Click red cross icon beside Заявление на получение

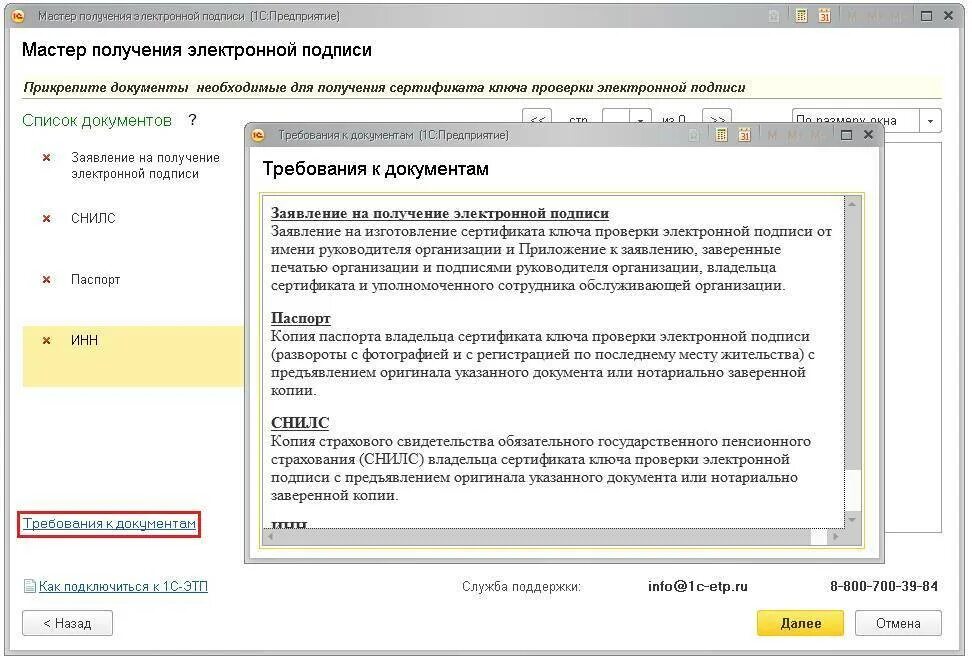46,158
